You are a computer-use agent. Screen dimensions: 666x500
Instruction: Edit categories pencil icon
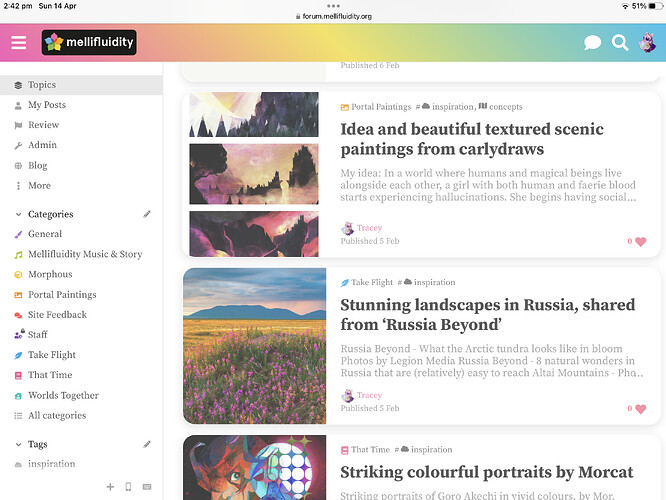(x=147, y=214)
